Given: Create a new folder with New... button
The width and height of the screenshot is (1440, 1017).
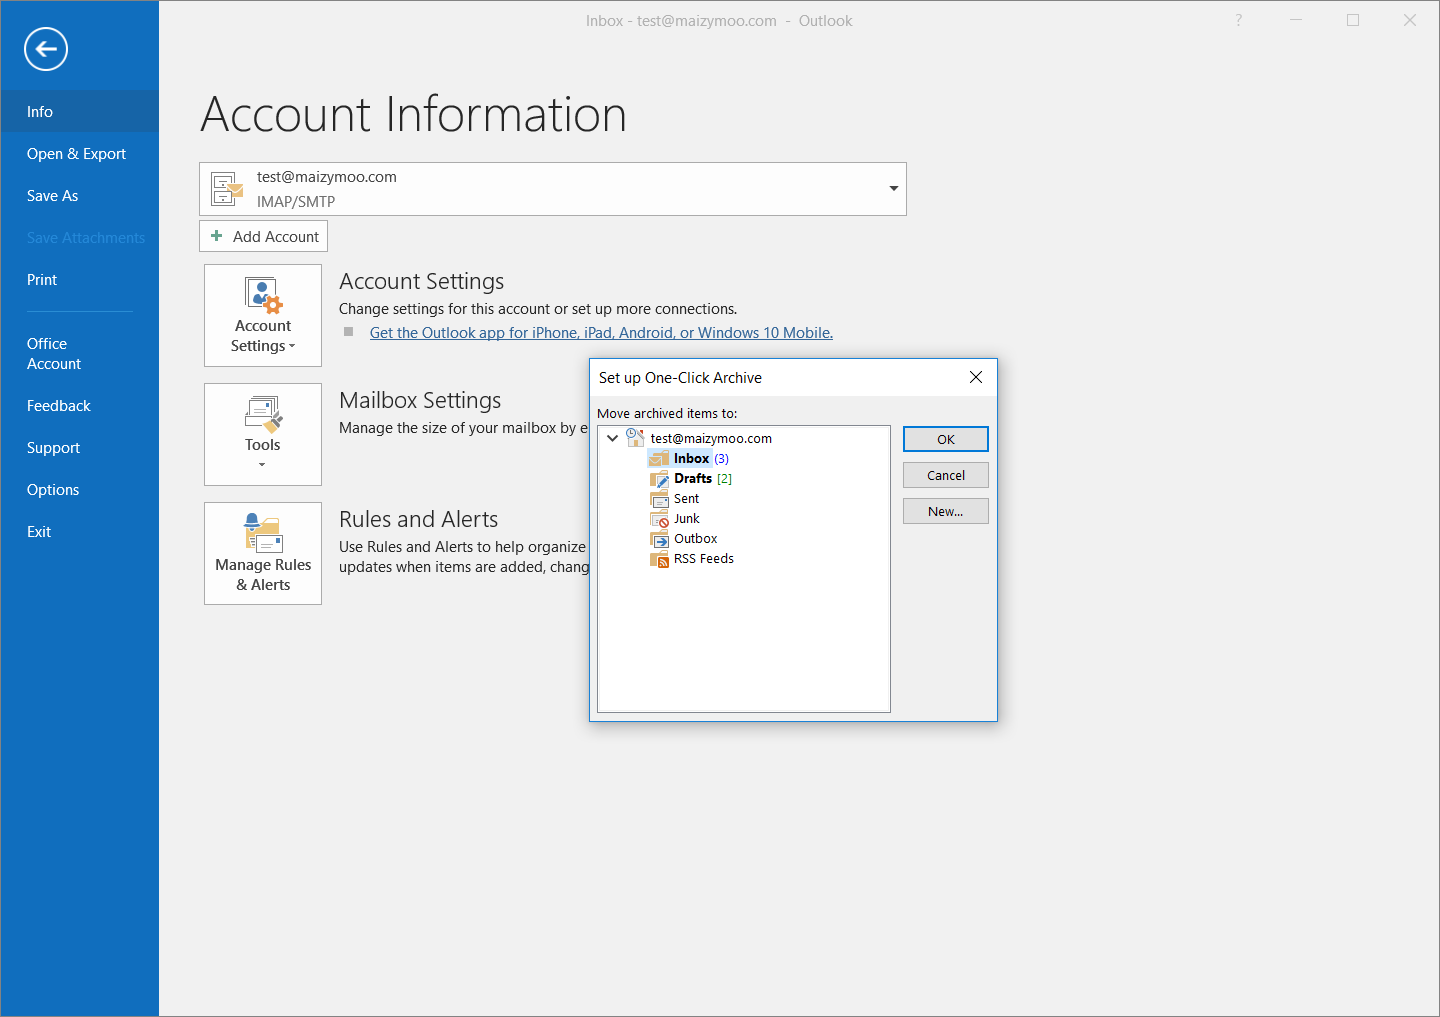Looking at the screenshot, I should pyautogui.click(x=945, y=511).
